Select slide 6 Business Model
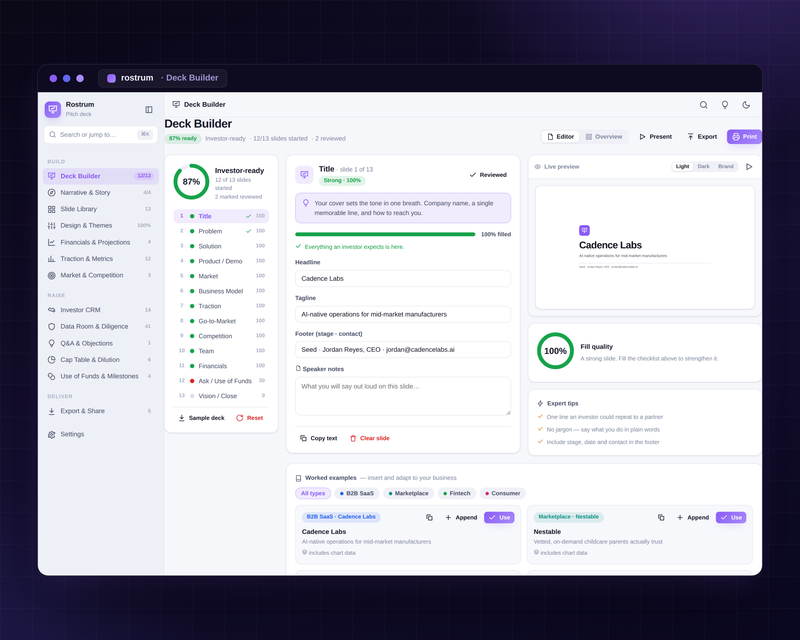 [221, 291]
